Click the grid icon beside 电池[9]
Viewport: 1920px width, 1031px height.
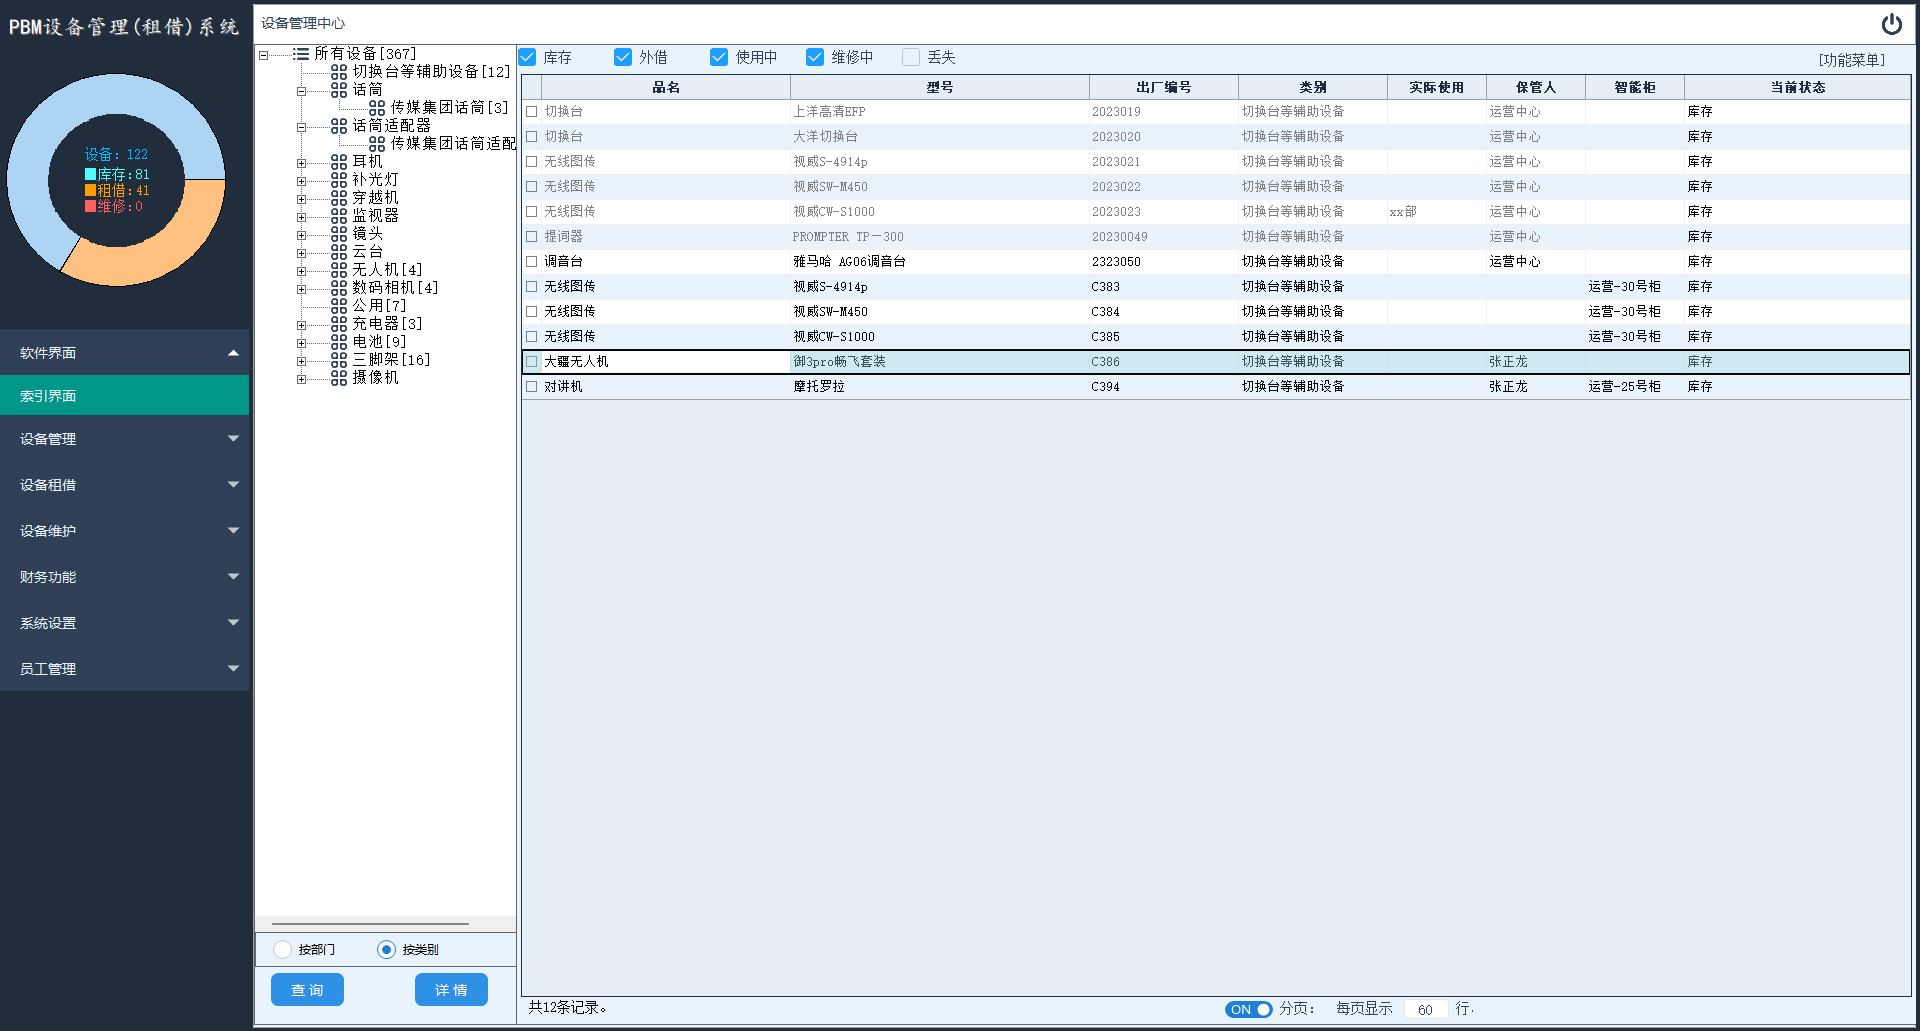coord(339,342)
